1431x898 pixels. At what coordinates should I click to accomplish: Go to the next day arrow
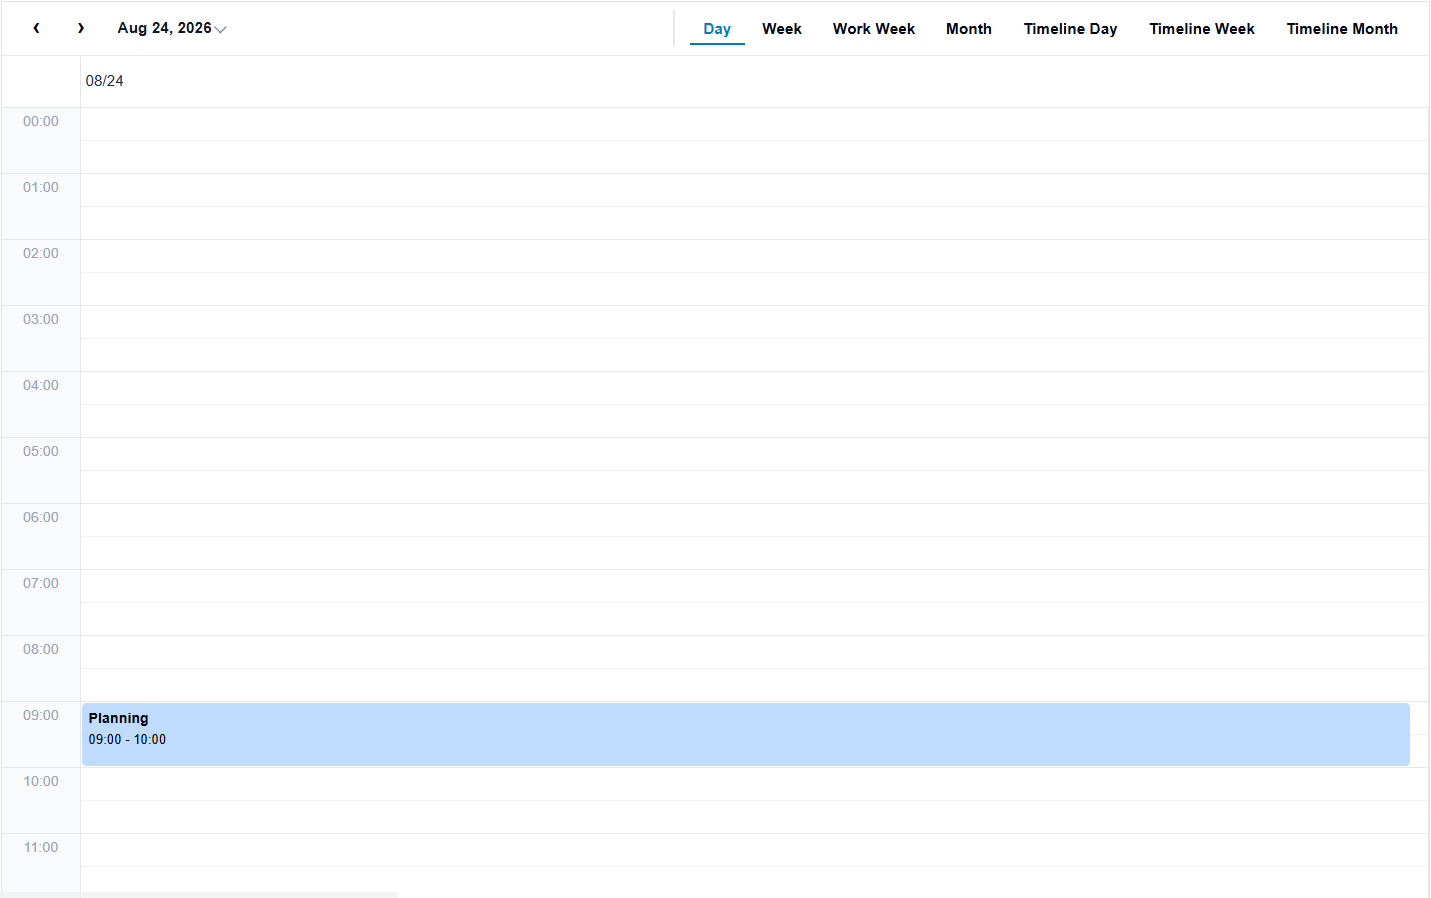(81, 28)
